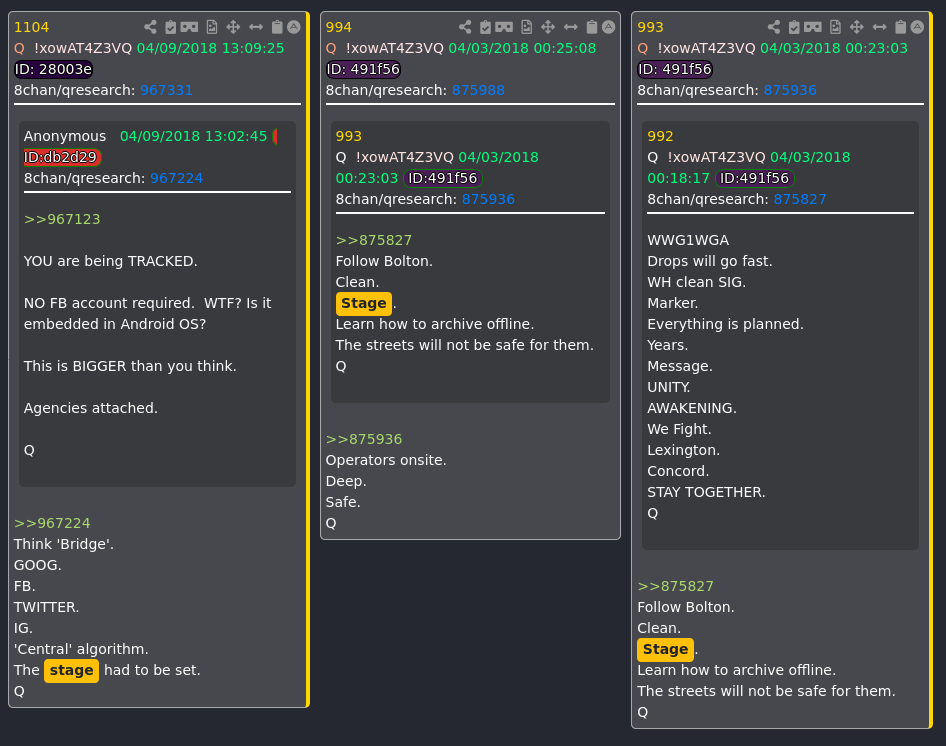Click text 'YOU are being TRACKED.'
The height and width of the screenshot is (746, 946).
click(x=111, y=261)
